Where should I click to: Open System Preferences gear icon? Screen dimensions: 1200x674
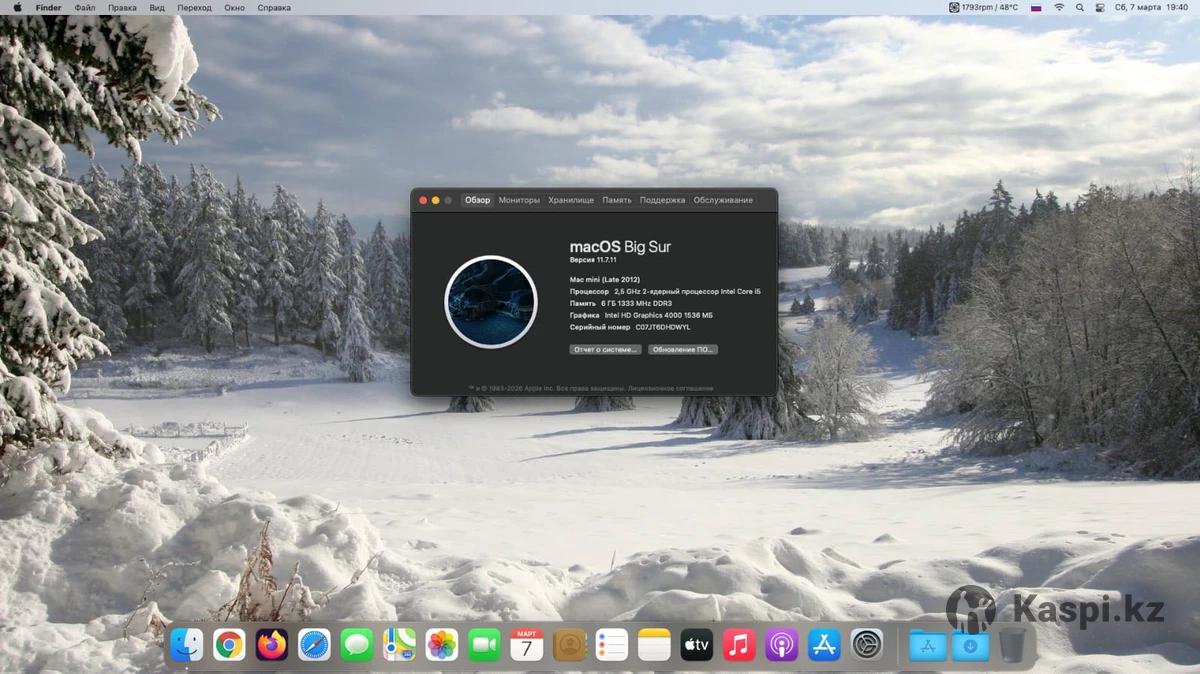click(866, 645)
